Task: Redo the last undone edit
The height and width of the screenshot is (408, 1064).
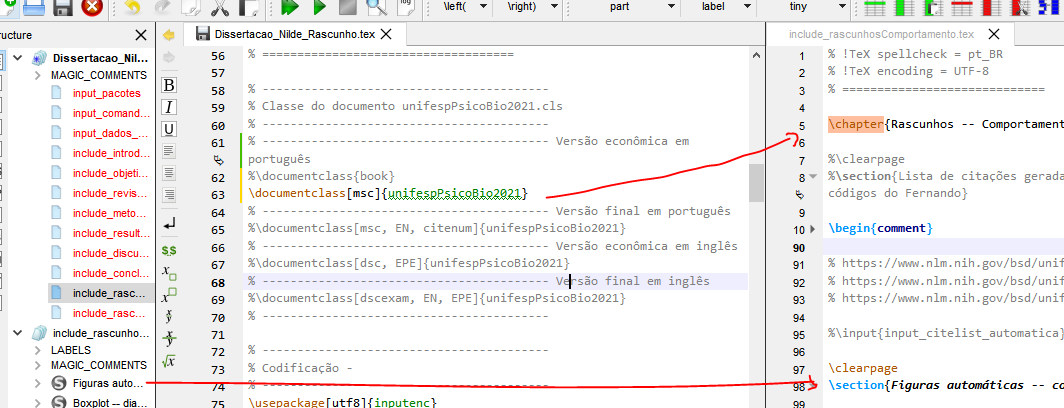Action: (x=162, y=7)
